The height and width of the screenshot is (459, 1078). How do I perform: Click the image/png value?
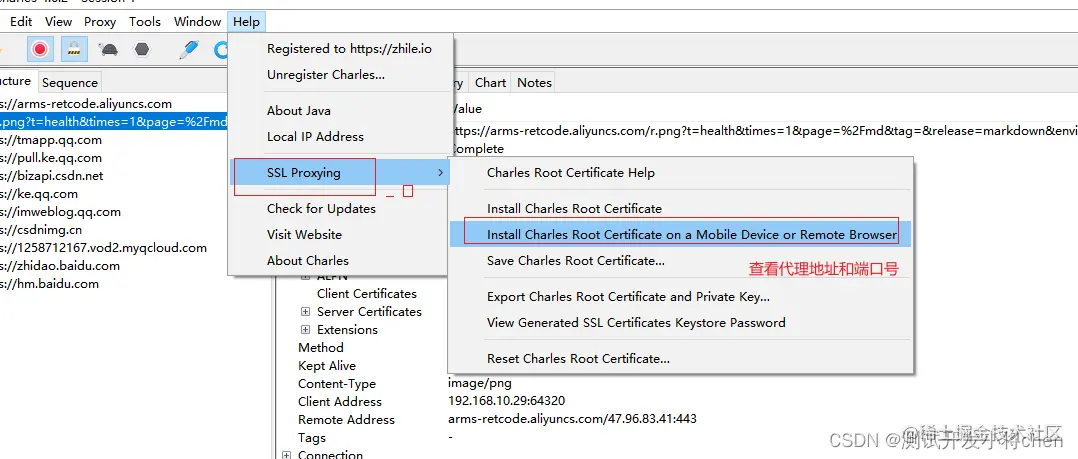(480, 383)
